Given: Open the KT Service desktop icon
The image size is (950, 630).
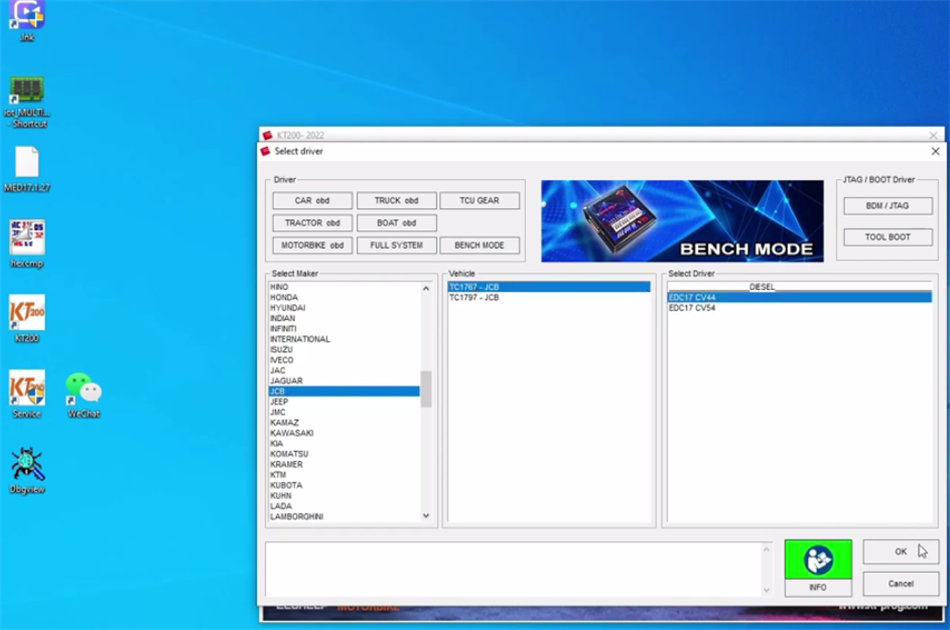Looking at the screenshot, I should tap(27, 389).
